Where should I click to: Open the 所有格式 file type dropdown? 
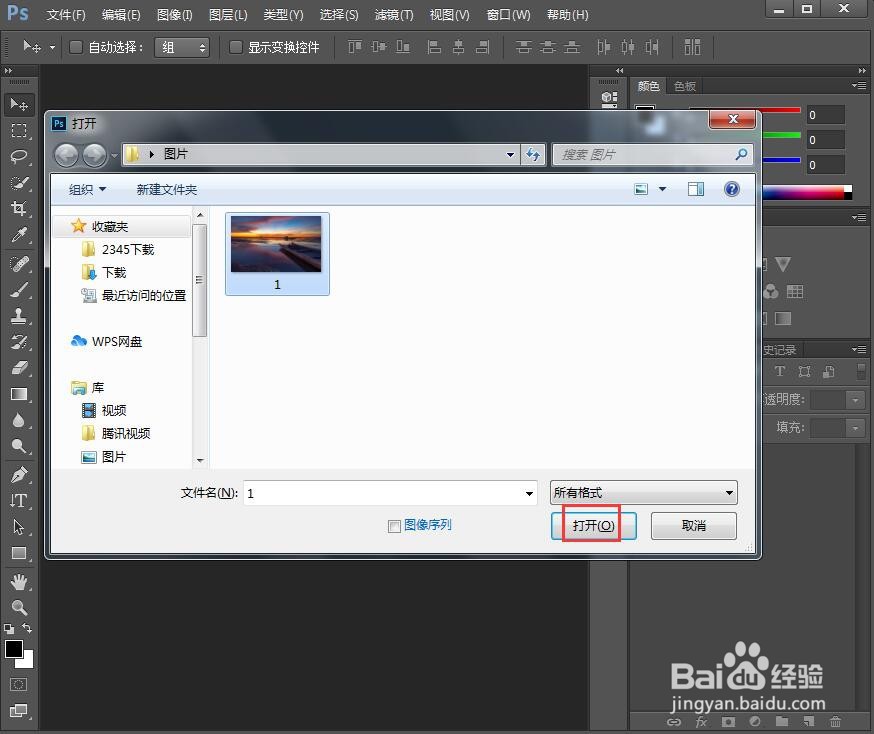coord(643,493)
